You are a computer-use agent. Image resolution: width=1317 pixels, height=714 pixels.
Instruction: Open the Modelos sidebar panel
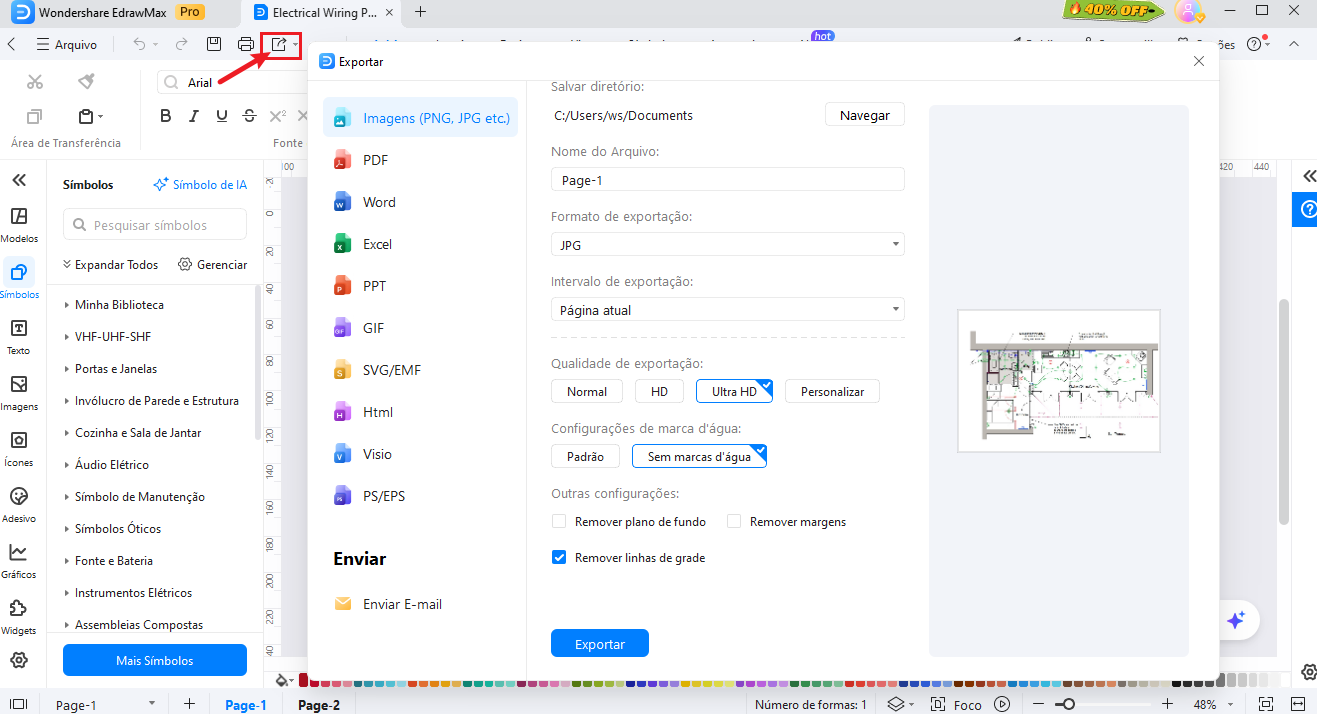19,225
